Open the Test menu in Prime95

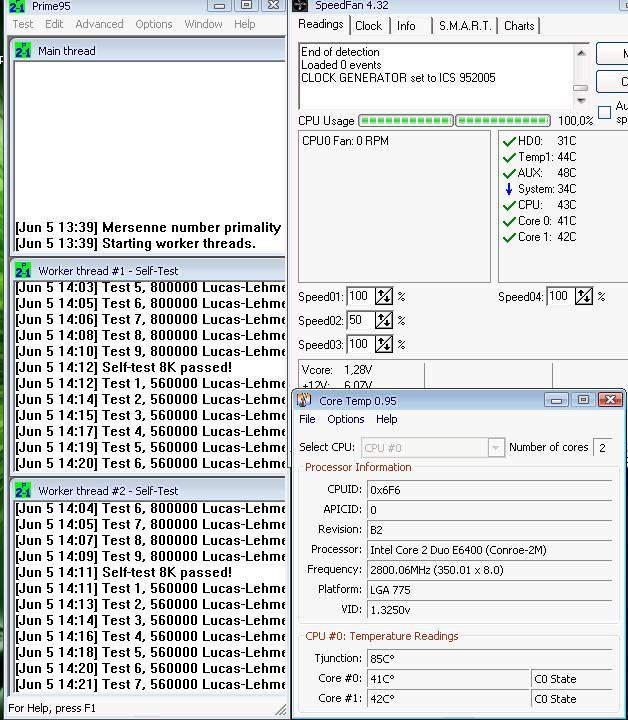click(x=22, y=24)
